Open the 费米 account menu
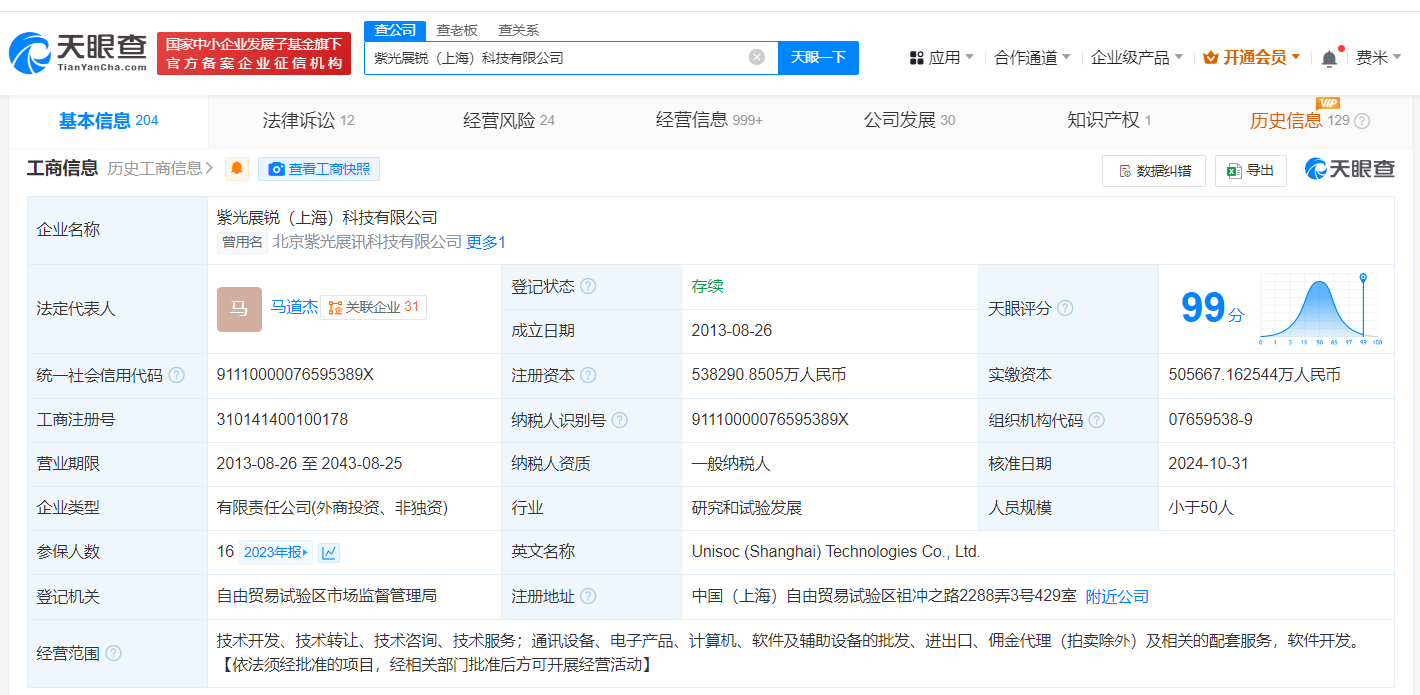The width and height of the screenshot is (1420, 695). tap(1378, 58)
